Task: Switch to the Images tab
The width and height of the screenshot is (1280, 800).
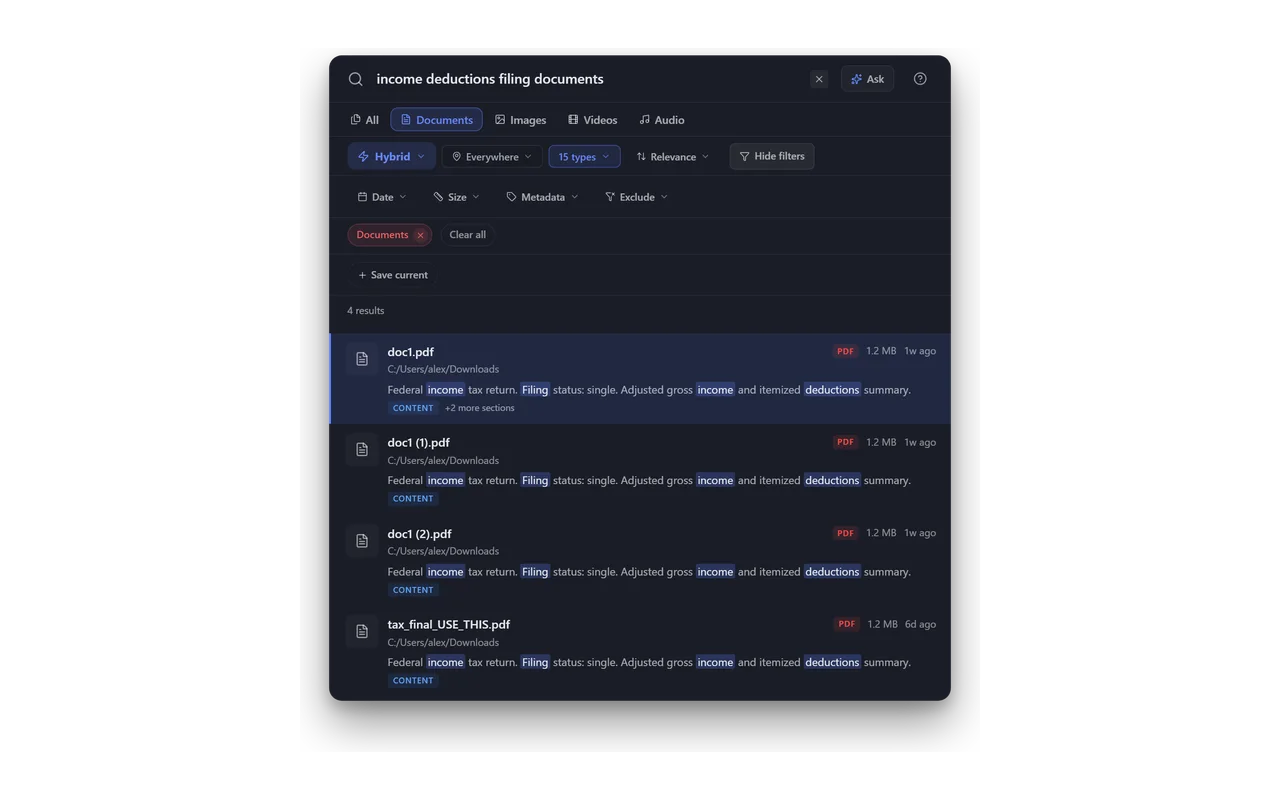Action: coord(520,120)
